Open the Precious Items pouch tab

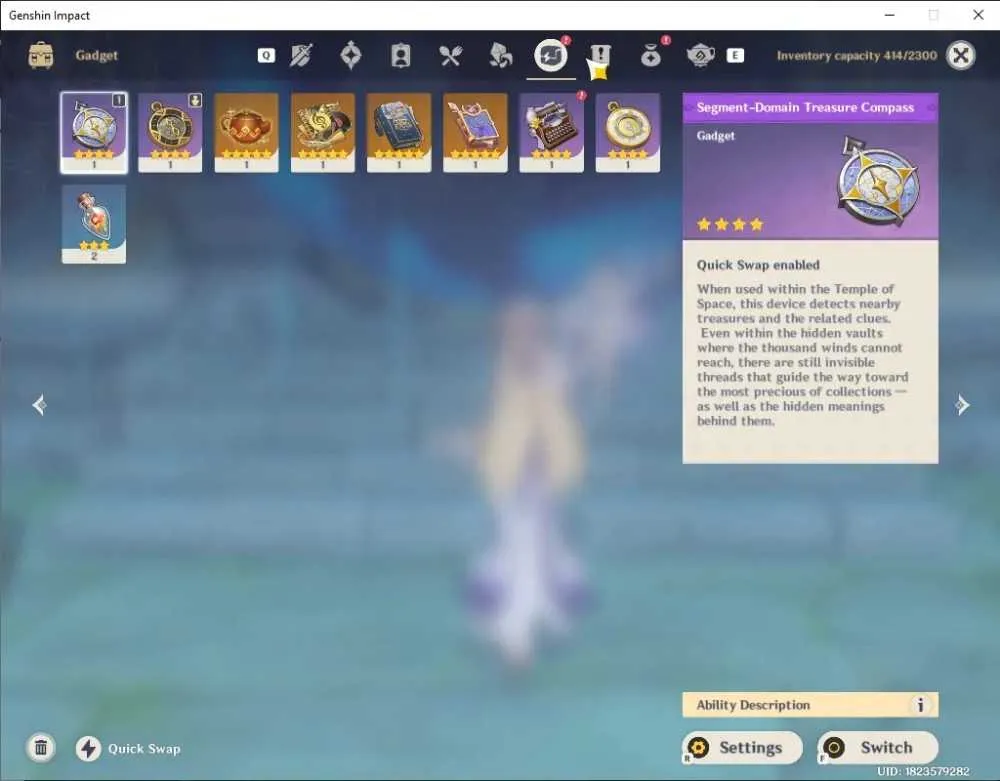pos(651,56)
